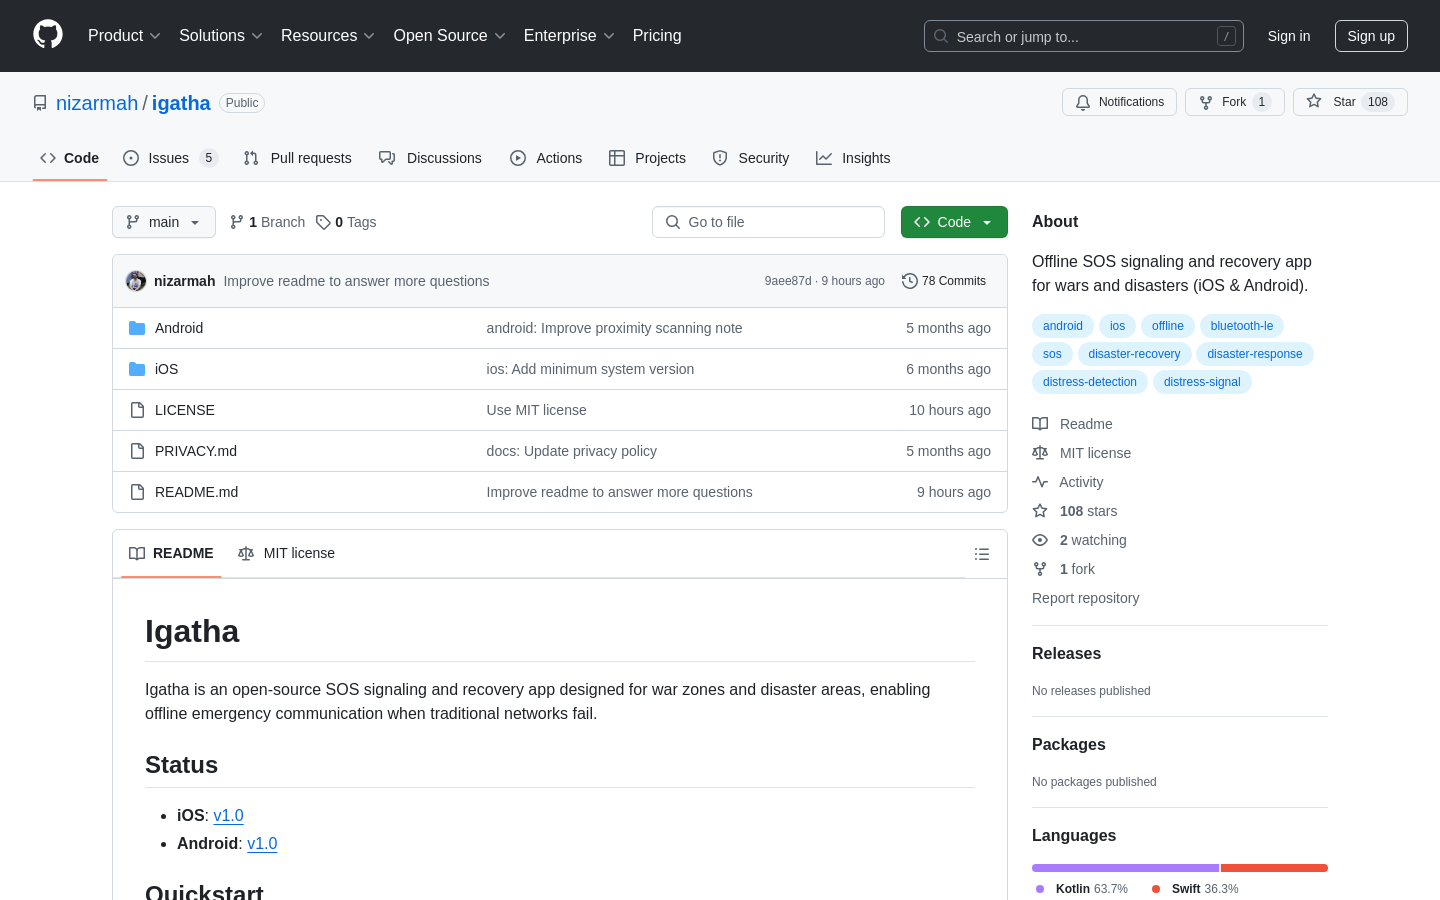Select the README tab in file viewer
Image resolution: width=1440 pixels, height=900 pixels.
tap(171, 554)
